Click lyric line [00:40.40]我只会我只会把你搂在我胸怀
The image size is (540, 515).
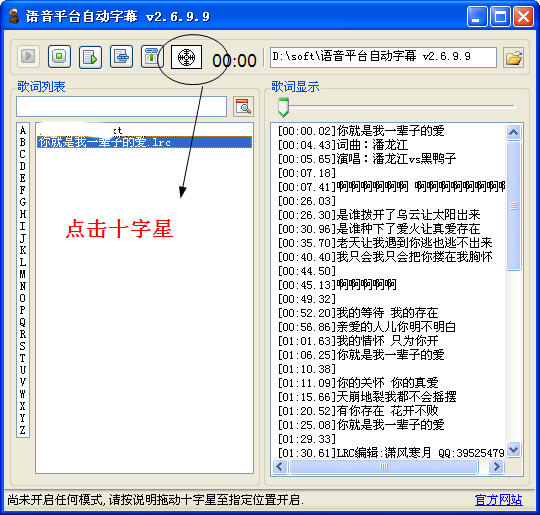[385, 257]
